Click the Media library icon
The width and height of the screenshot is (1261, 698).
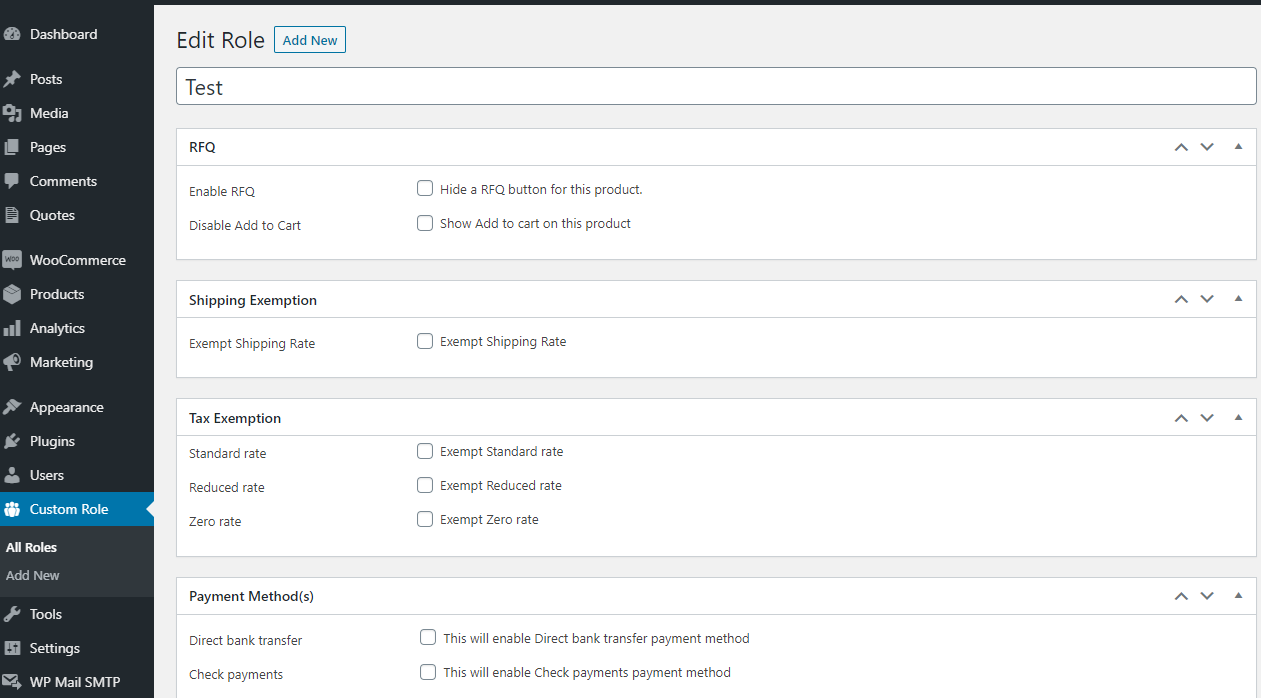(x=12, y=113)
